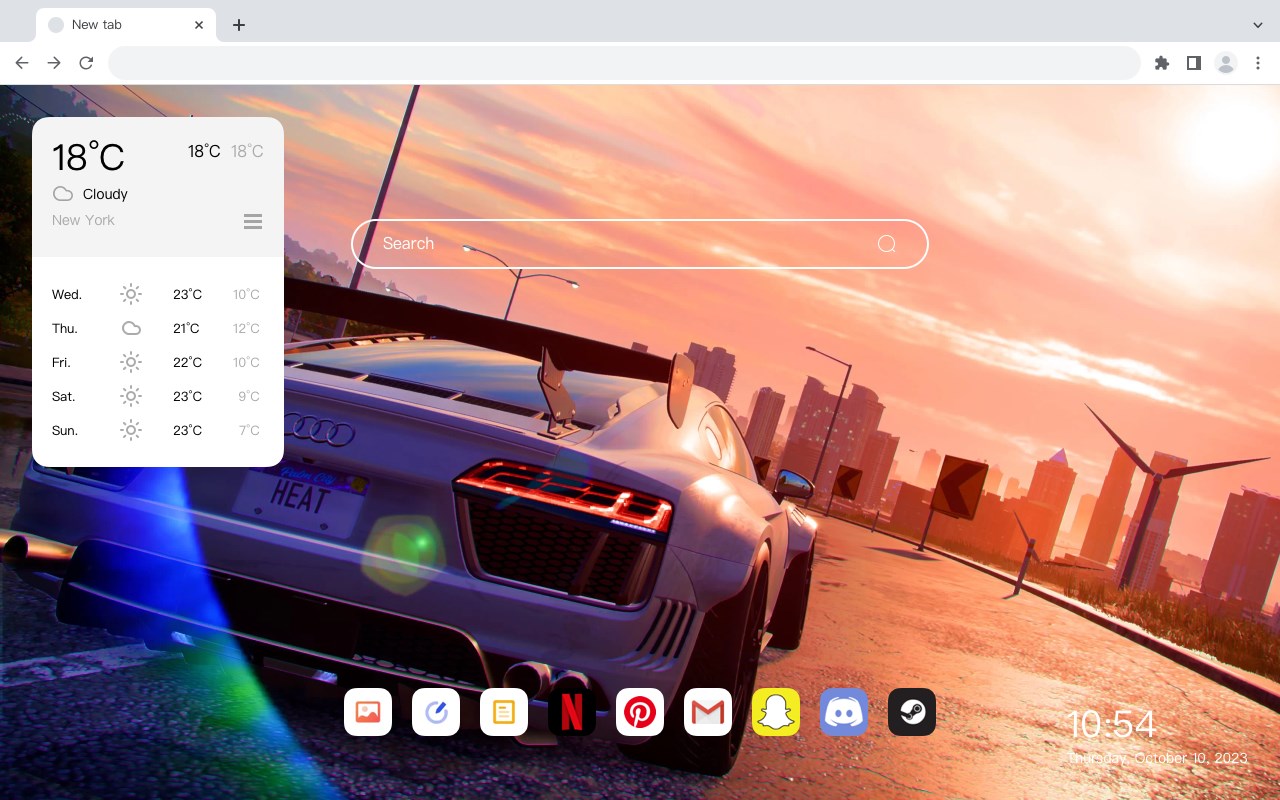Click the current 18°C temperature
The image size is (1280, 800).
[88, 157]
